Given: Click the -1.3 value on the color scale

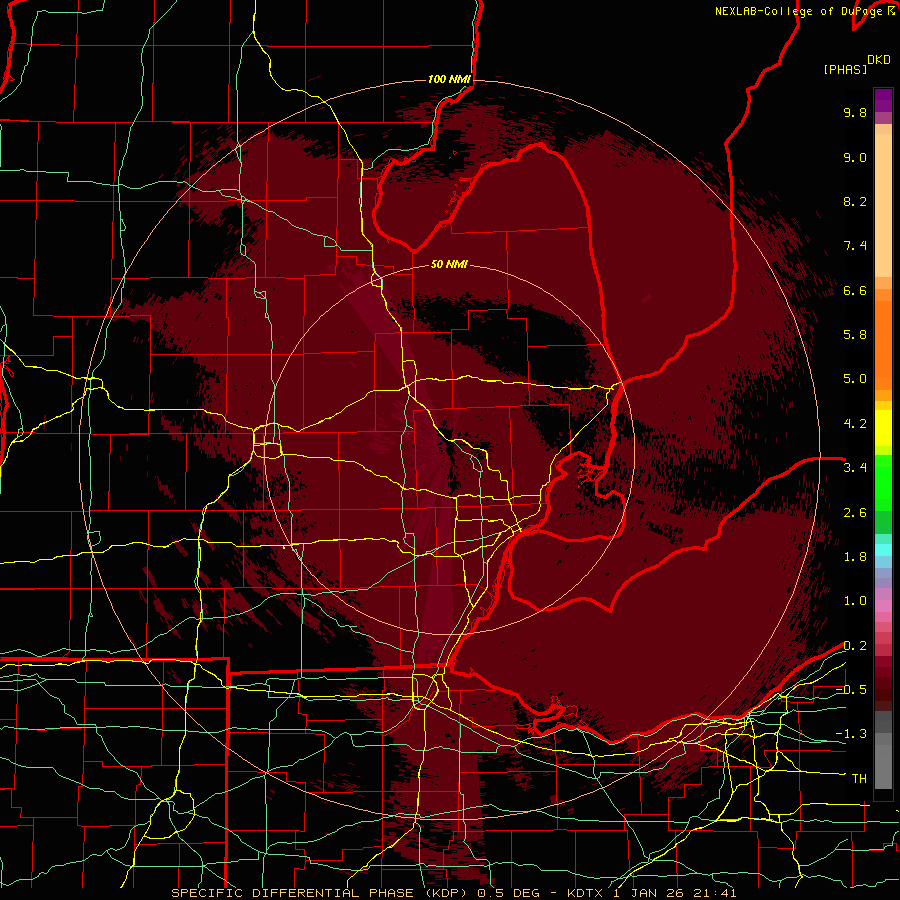Looking at the screenshot, I should tap(851, 734).
